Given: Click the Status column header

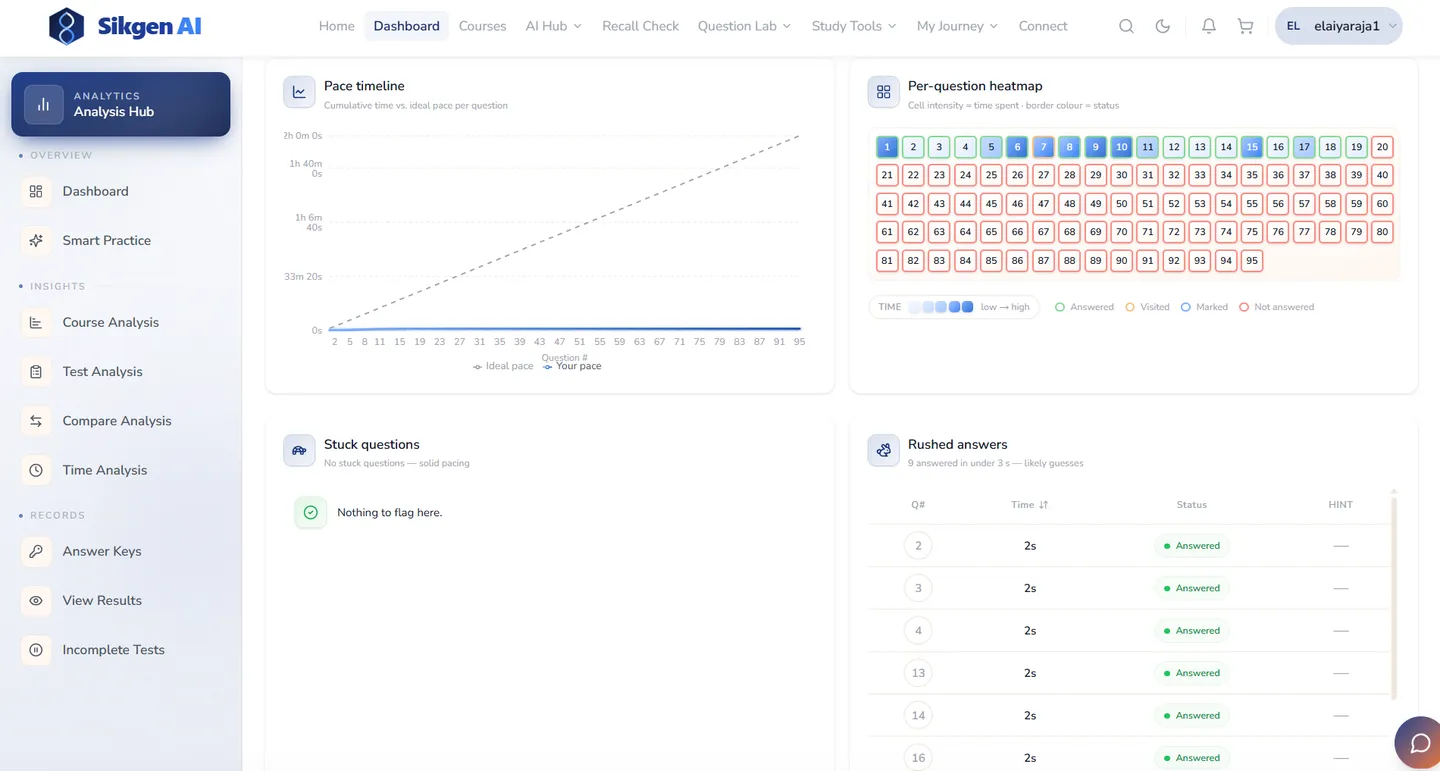Looking at the screenshot, I should click(x=1191, y=505).
